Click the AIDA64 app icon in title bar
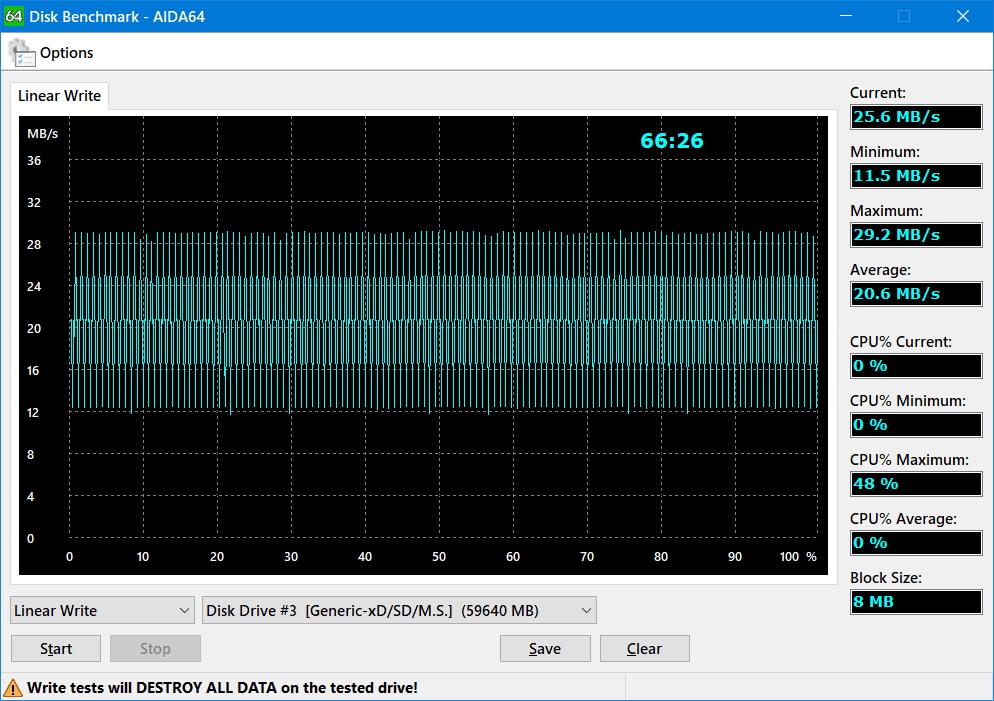 click(13, 16)
